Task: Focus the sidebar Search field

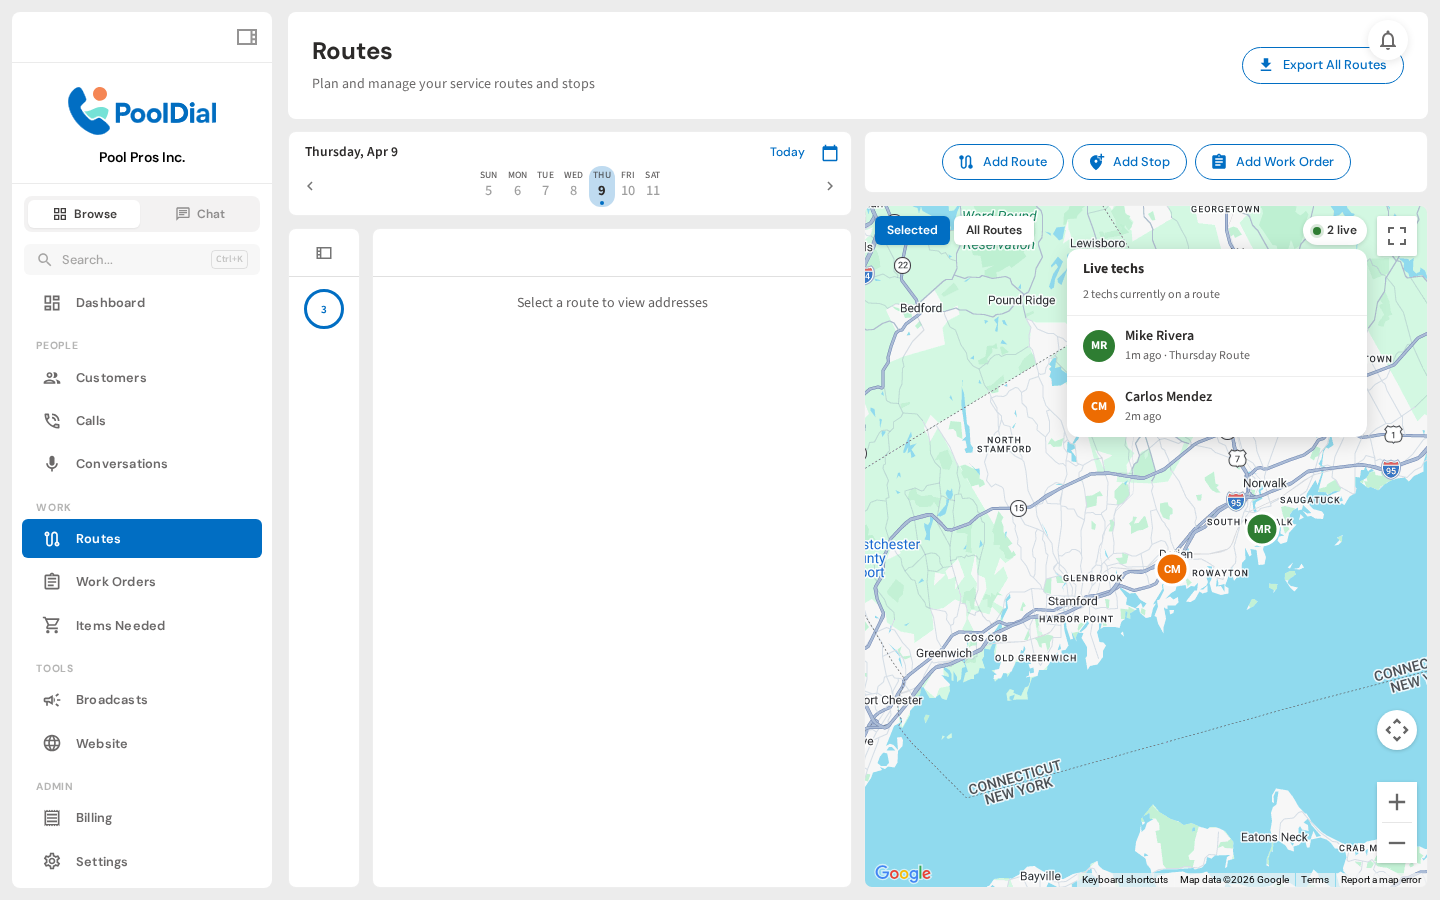Action: [130, 260]
